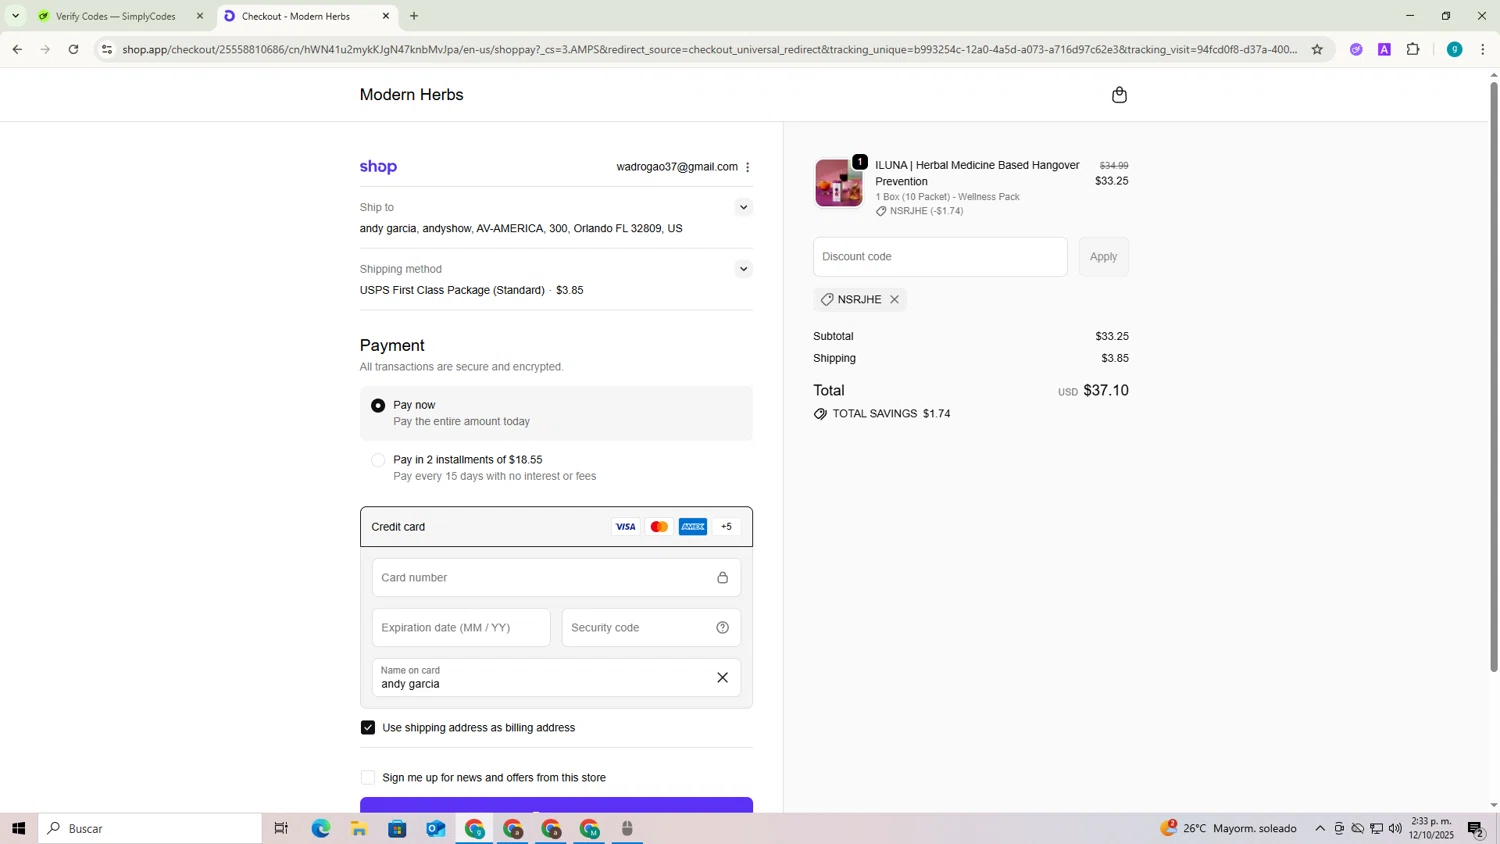
Task: Show security code help tooltip
Action: [722, 628]
